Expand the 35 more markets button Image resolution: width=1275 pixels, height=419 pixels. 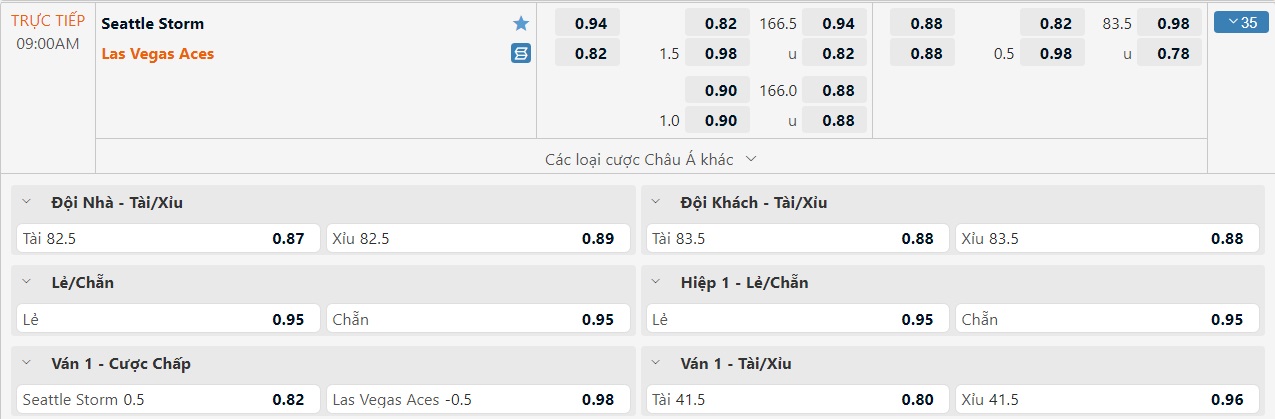coord(1240,23)
